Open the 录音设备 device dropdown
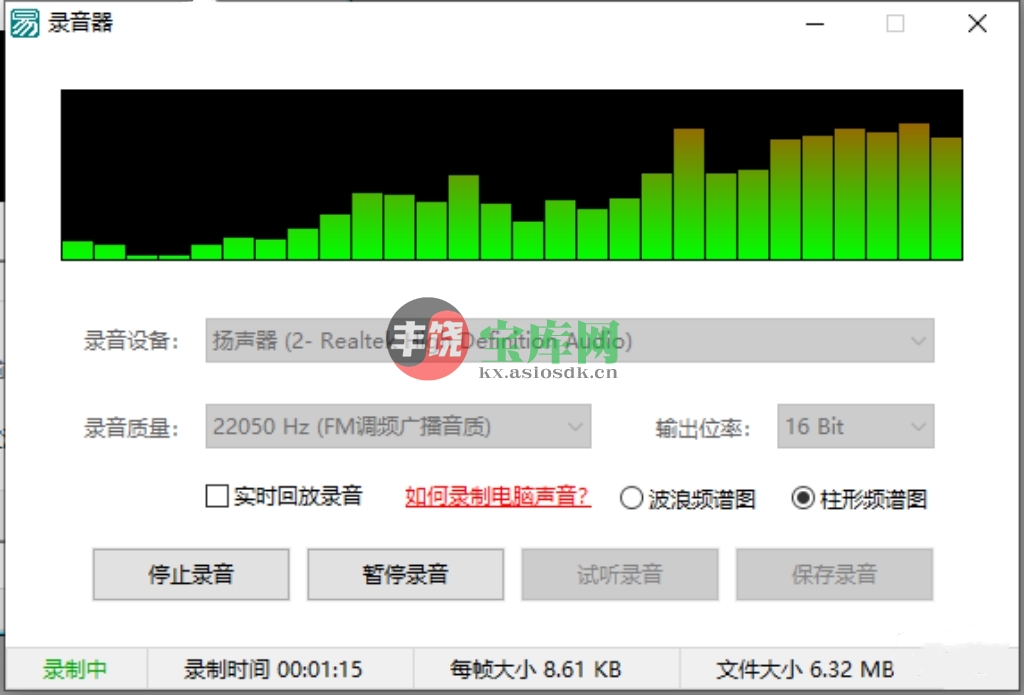This screenshot has width=1024, height=695. click(x=569, y=340)
